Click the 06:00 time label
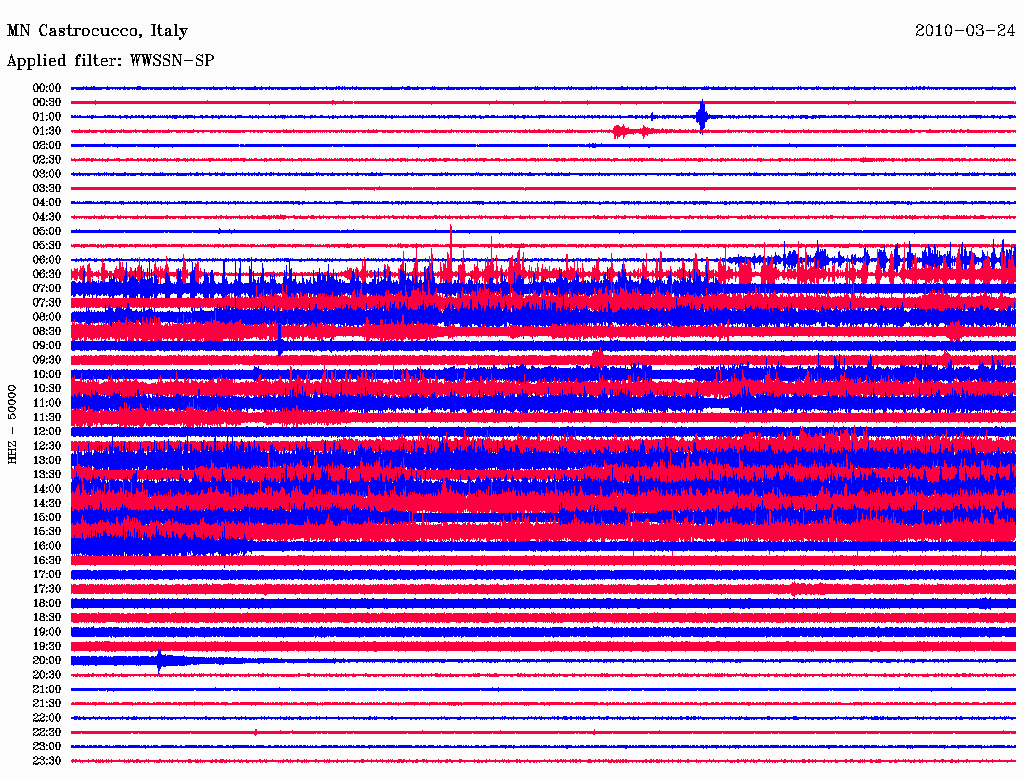The image size is (1024, 780). (x=47, y=260)
